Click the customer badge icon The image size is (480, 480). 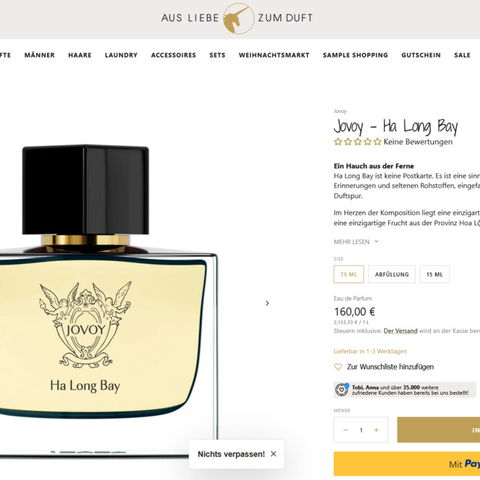(x=342, y=390)
